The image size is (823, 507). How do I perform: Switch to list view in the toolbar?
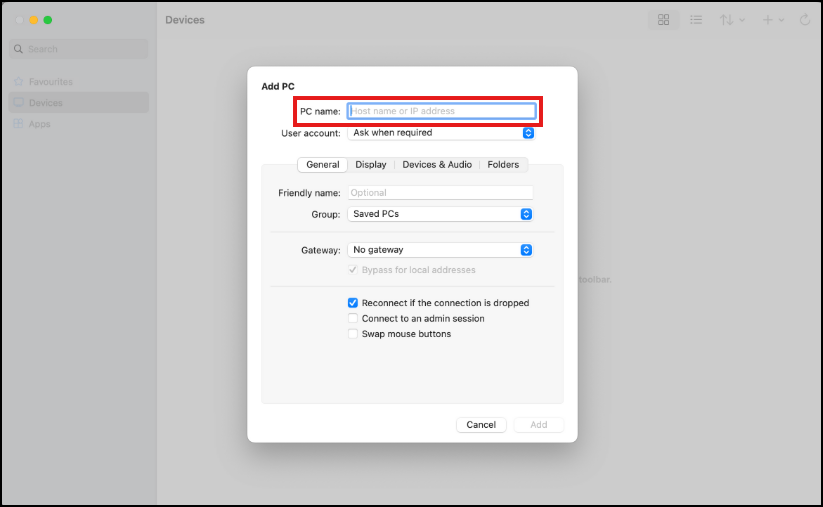(696, 20)
